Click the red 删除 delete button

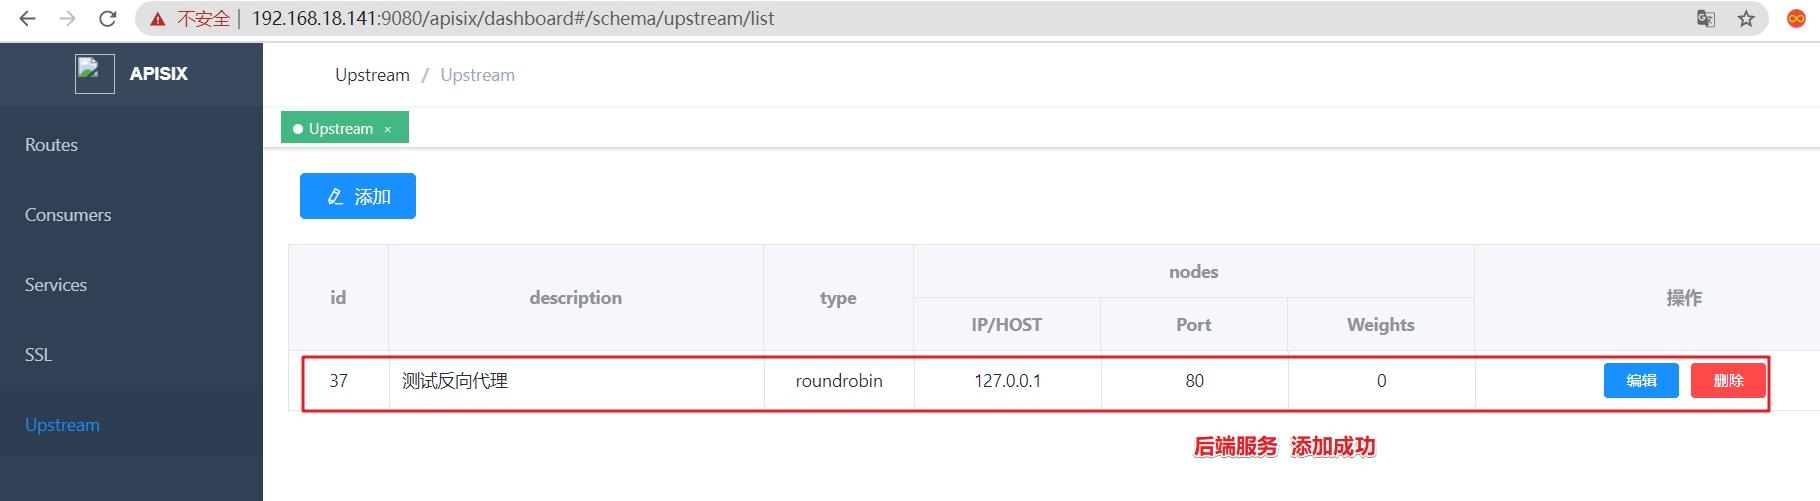point(1728,381)
